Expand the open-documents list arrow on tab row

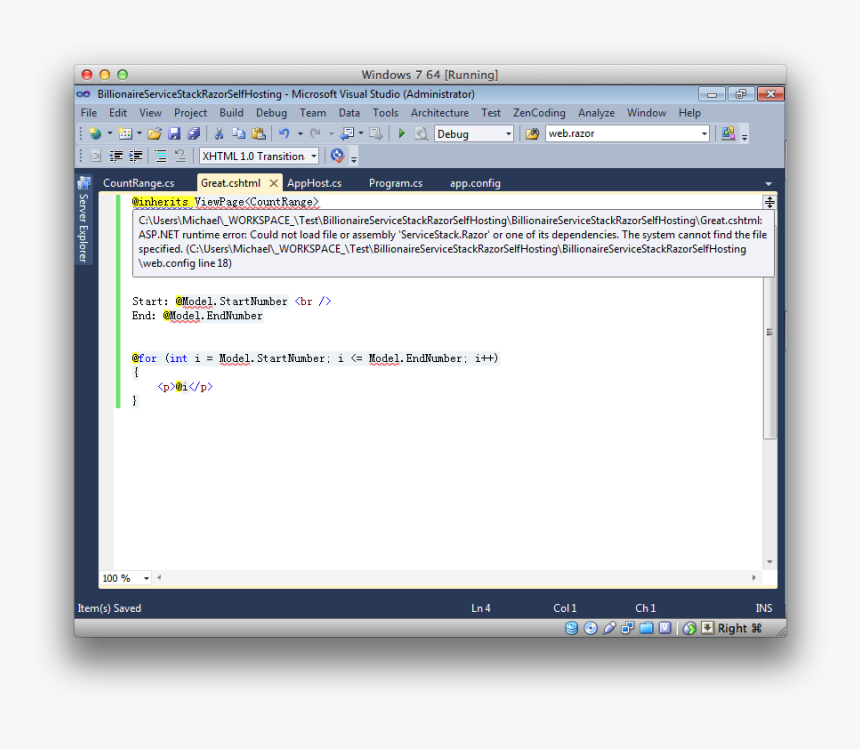[768, 184]
